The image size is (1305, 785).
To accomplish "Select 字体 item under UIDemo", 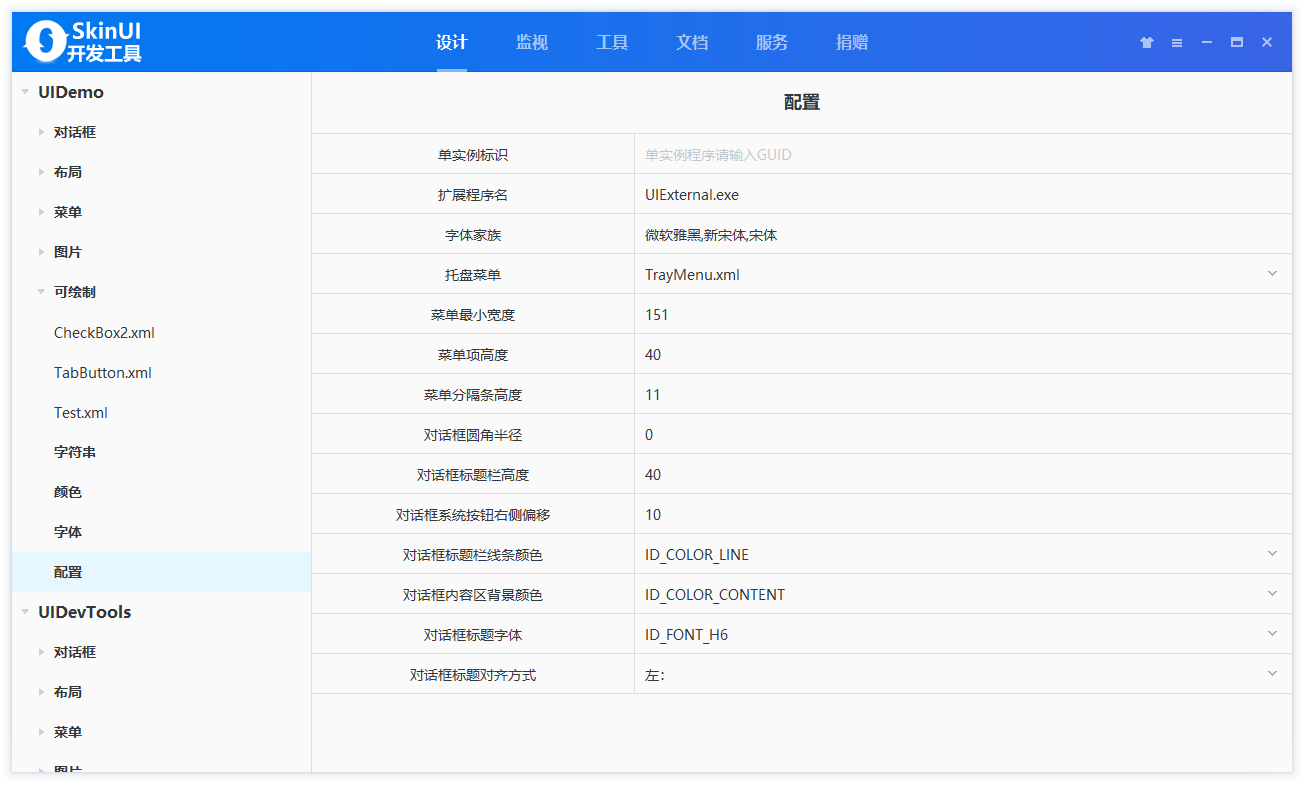I will [x=68, y=532].
